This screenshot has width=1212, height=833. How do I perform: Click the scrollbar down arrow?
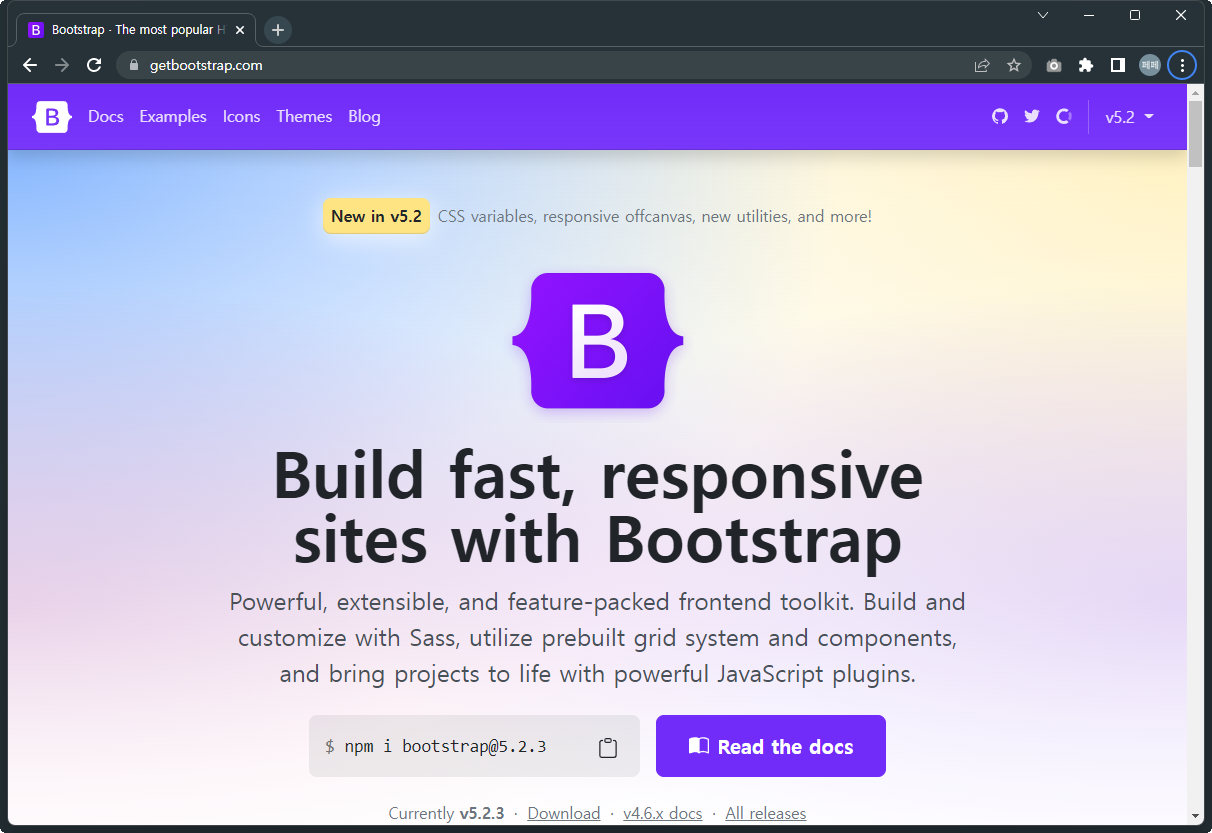(x=1195, y=816)
